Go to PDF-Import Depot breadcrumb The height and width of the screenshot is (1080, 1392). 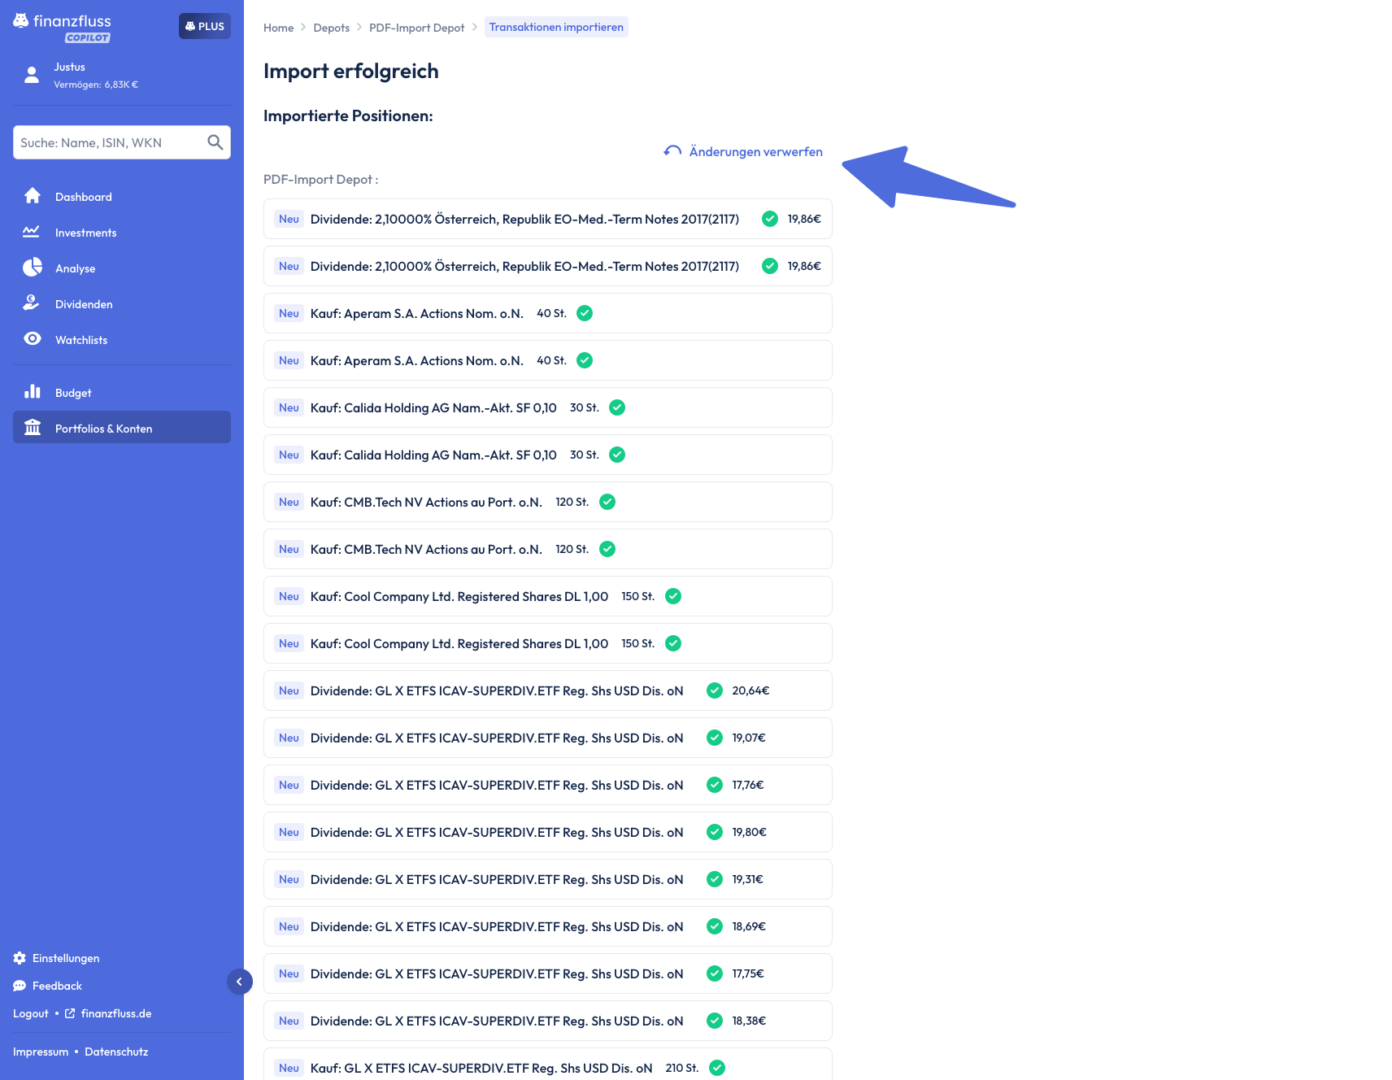[417, 28]
